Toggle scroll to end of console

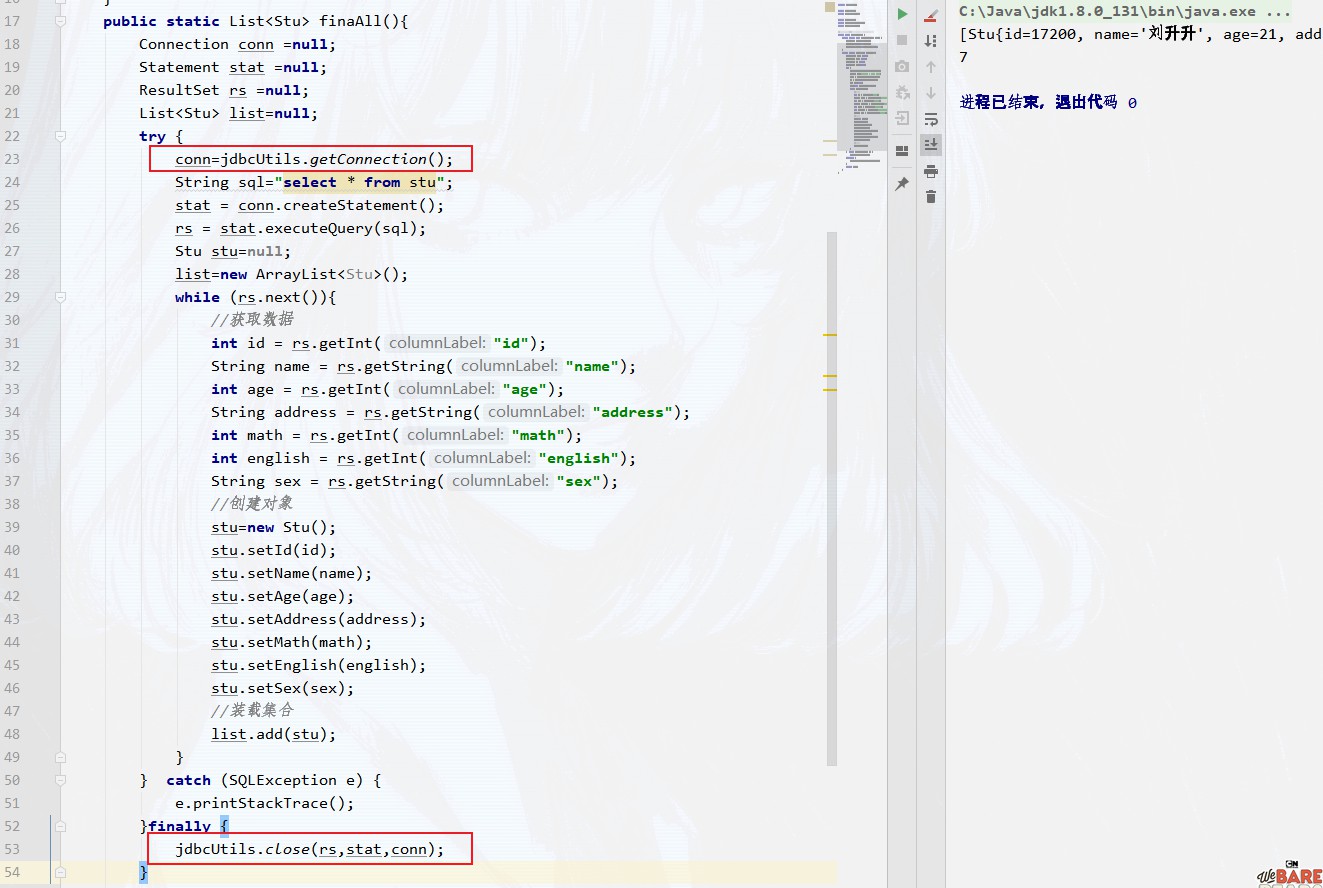click(x=931, y=145)
